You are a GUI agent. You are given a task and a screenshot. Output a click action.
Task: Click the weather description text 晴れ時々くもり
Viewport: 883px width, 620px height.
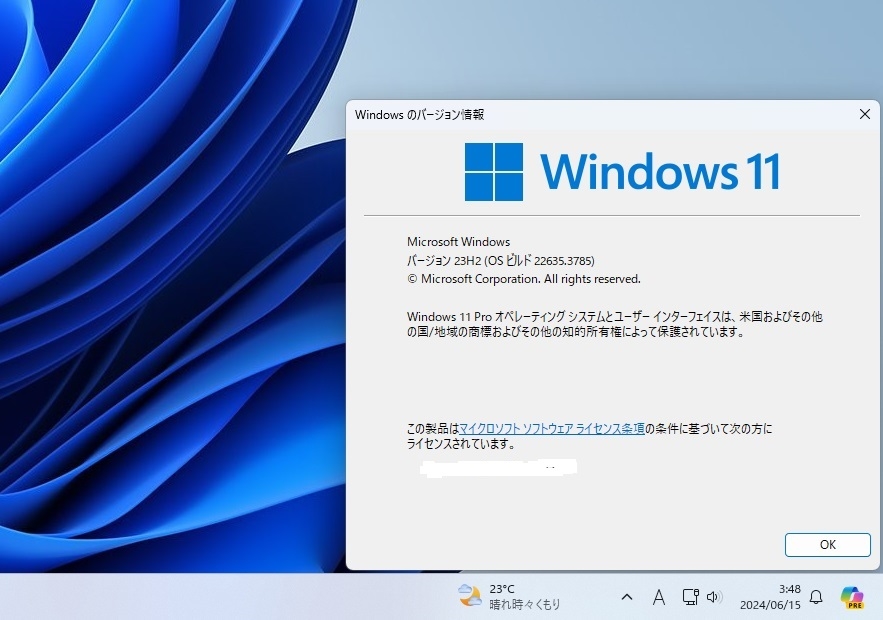click(x=525, y=605)
